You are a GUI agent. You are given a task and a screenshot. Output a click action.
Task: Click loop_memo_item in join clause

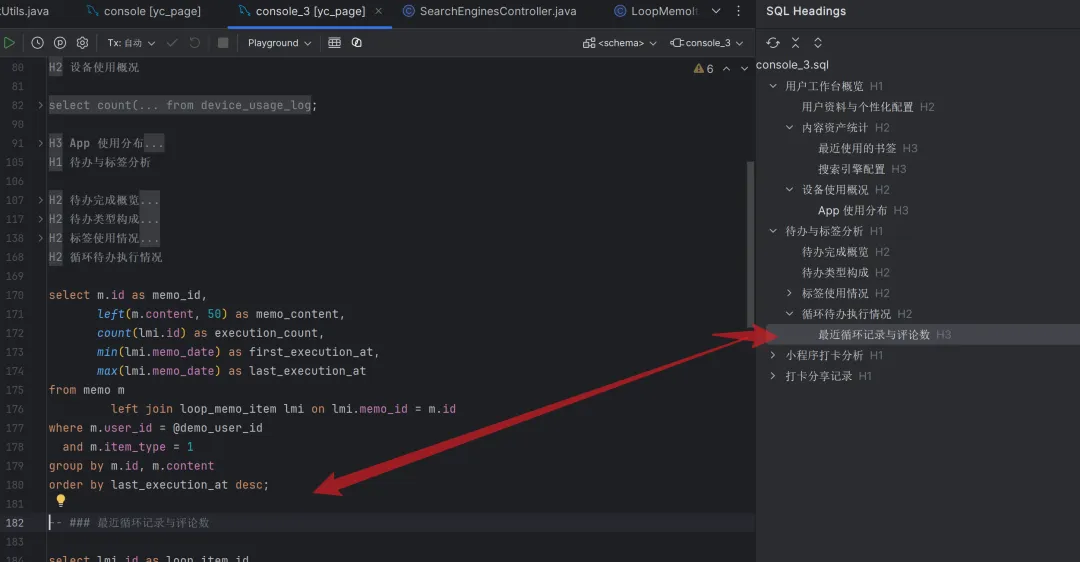click(x=228, y=409)
